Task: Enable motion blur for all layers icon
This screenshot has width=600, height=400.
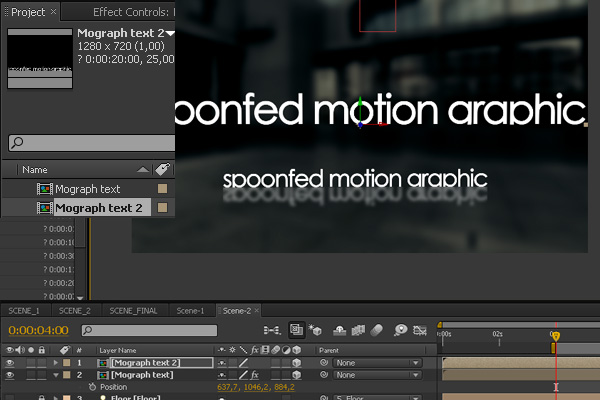Action: coord(377,330)
